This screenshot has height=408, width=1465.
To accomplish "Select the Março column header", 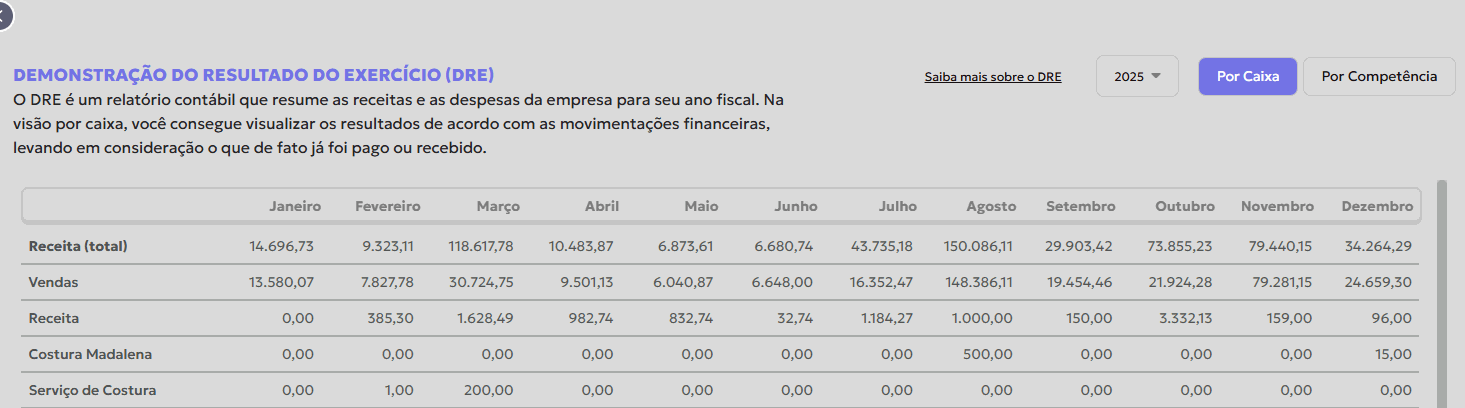I will 497,206.
